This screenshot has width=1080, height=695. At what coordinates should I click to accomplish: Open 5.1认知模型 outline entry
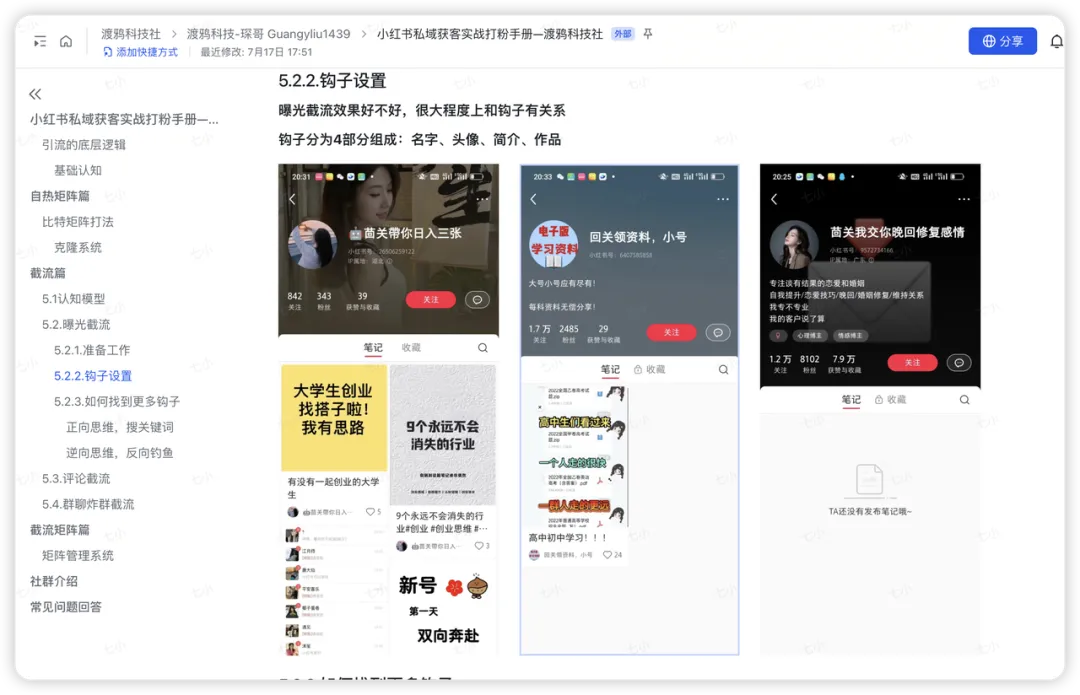[x=74, y=298]
